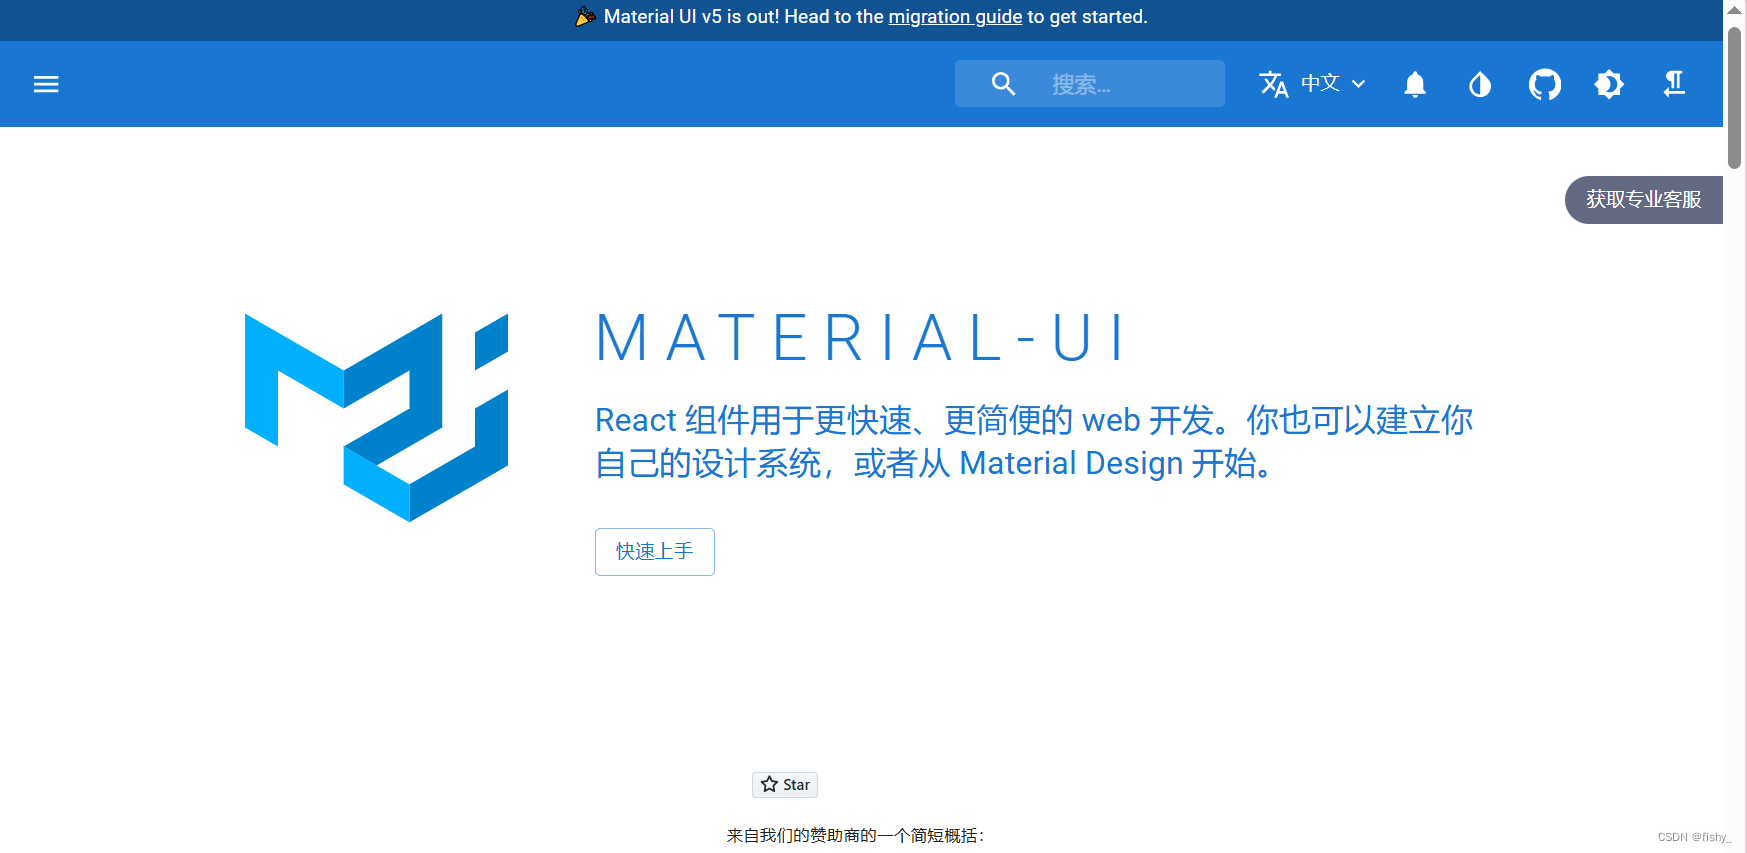Click the translate language icon
The image size is (1747, 853).
coord(1273,84)
